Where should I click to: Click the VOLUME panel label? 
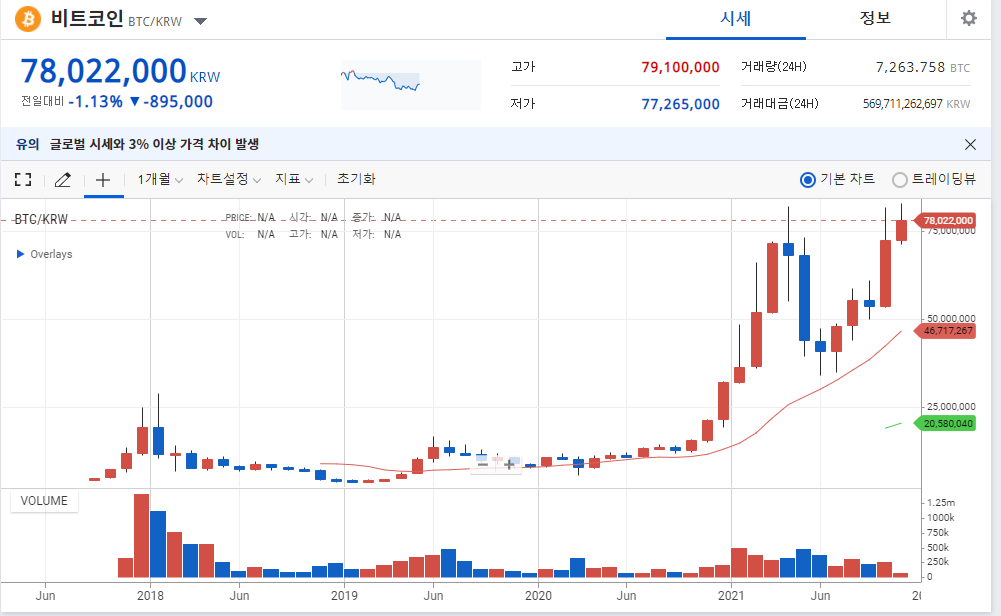click(x=44, y=501)
